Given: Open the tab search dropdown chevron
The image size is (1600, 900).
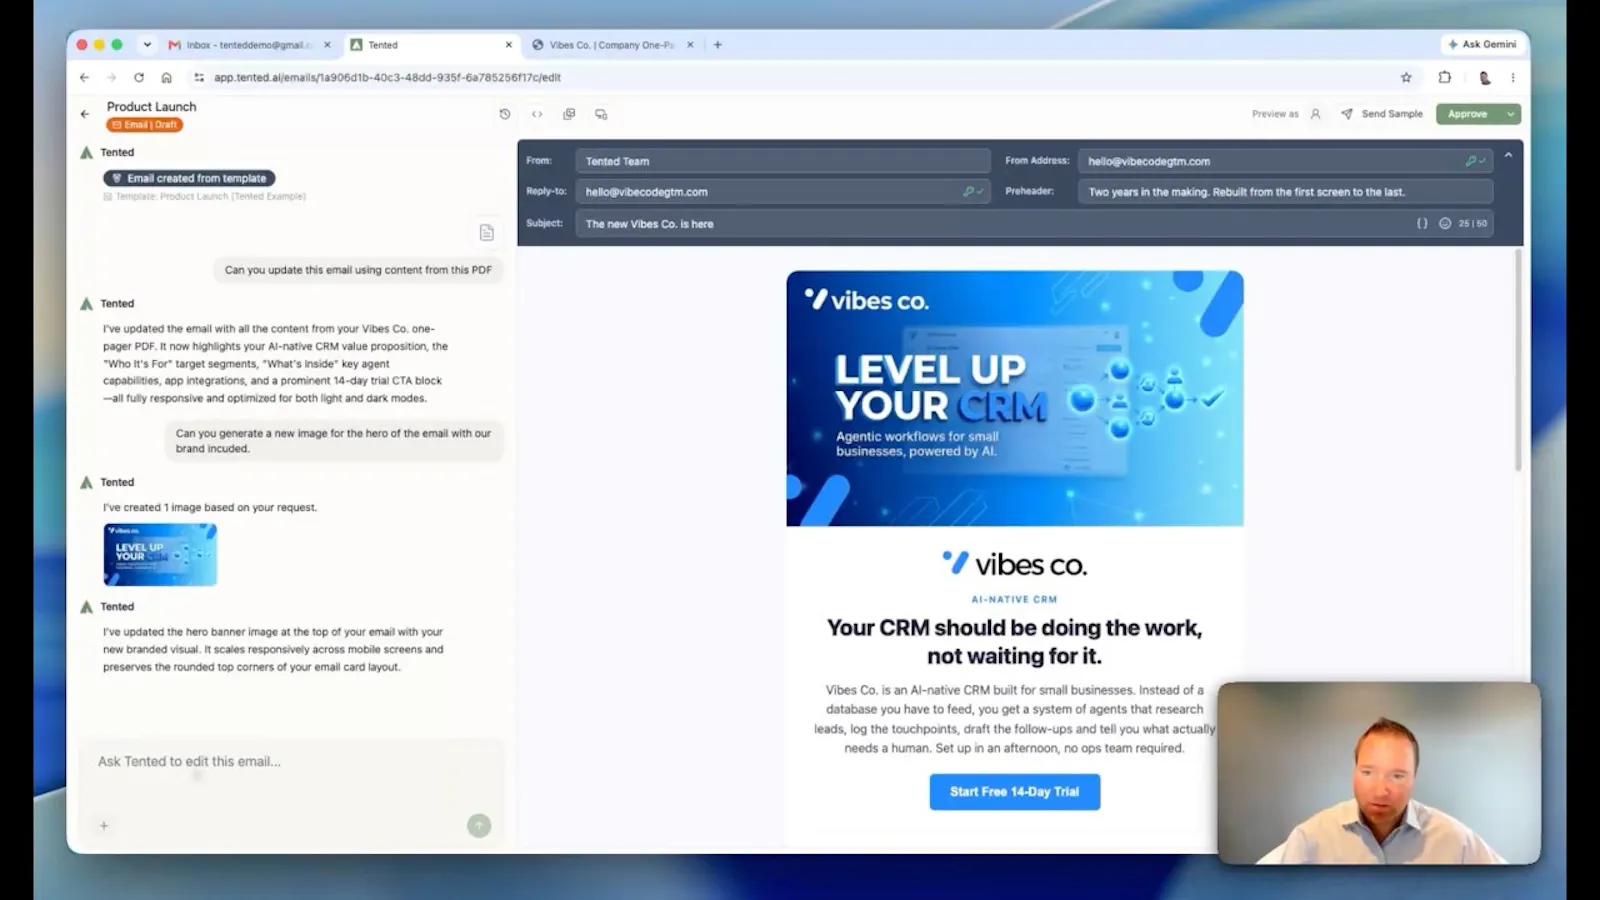Looking at the screenshot, I should [147, 45].
